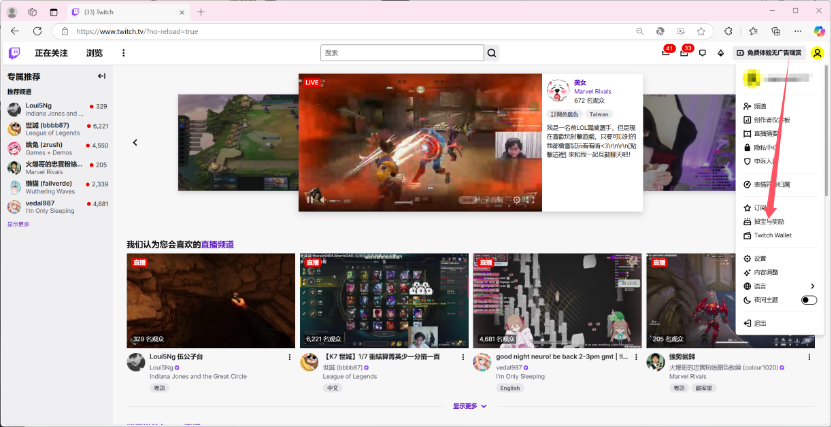This screenshot has width=831, height=427.
Task: Mute the featured stream volume icon
Action: [x=322, y=200]
